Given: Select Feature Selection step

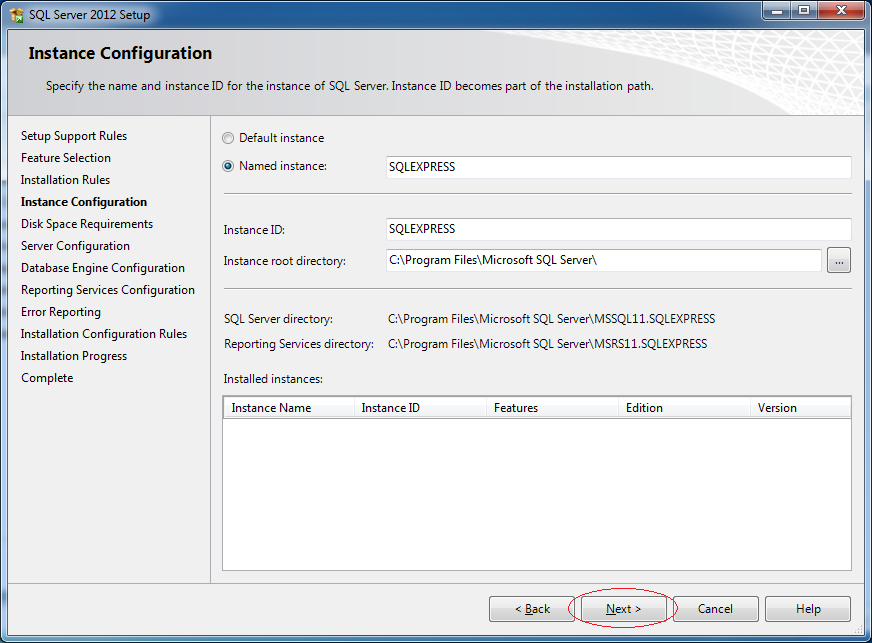Looking at the screenshot, I should [66, 158].
